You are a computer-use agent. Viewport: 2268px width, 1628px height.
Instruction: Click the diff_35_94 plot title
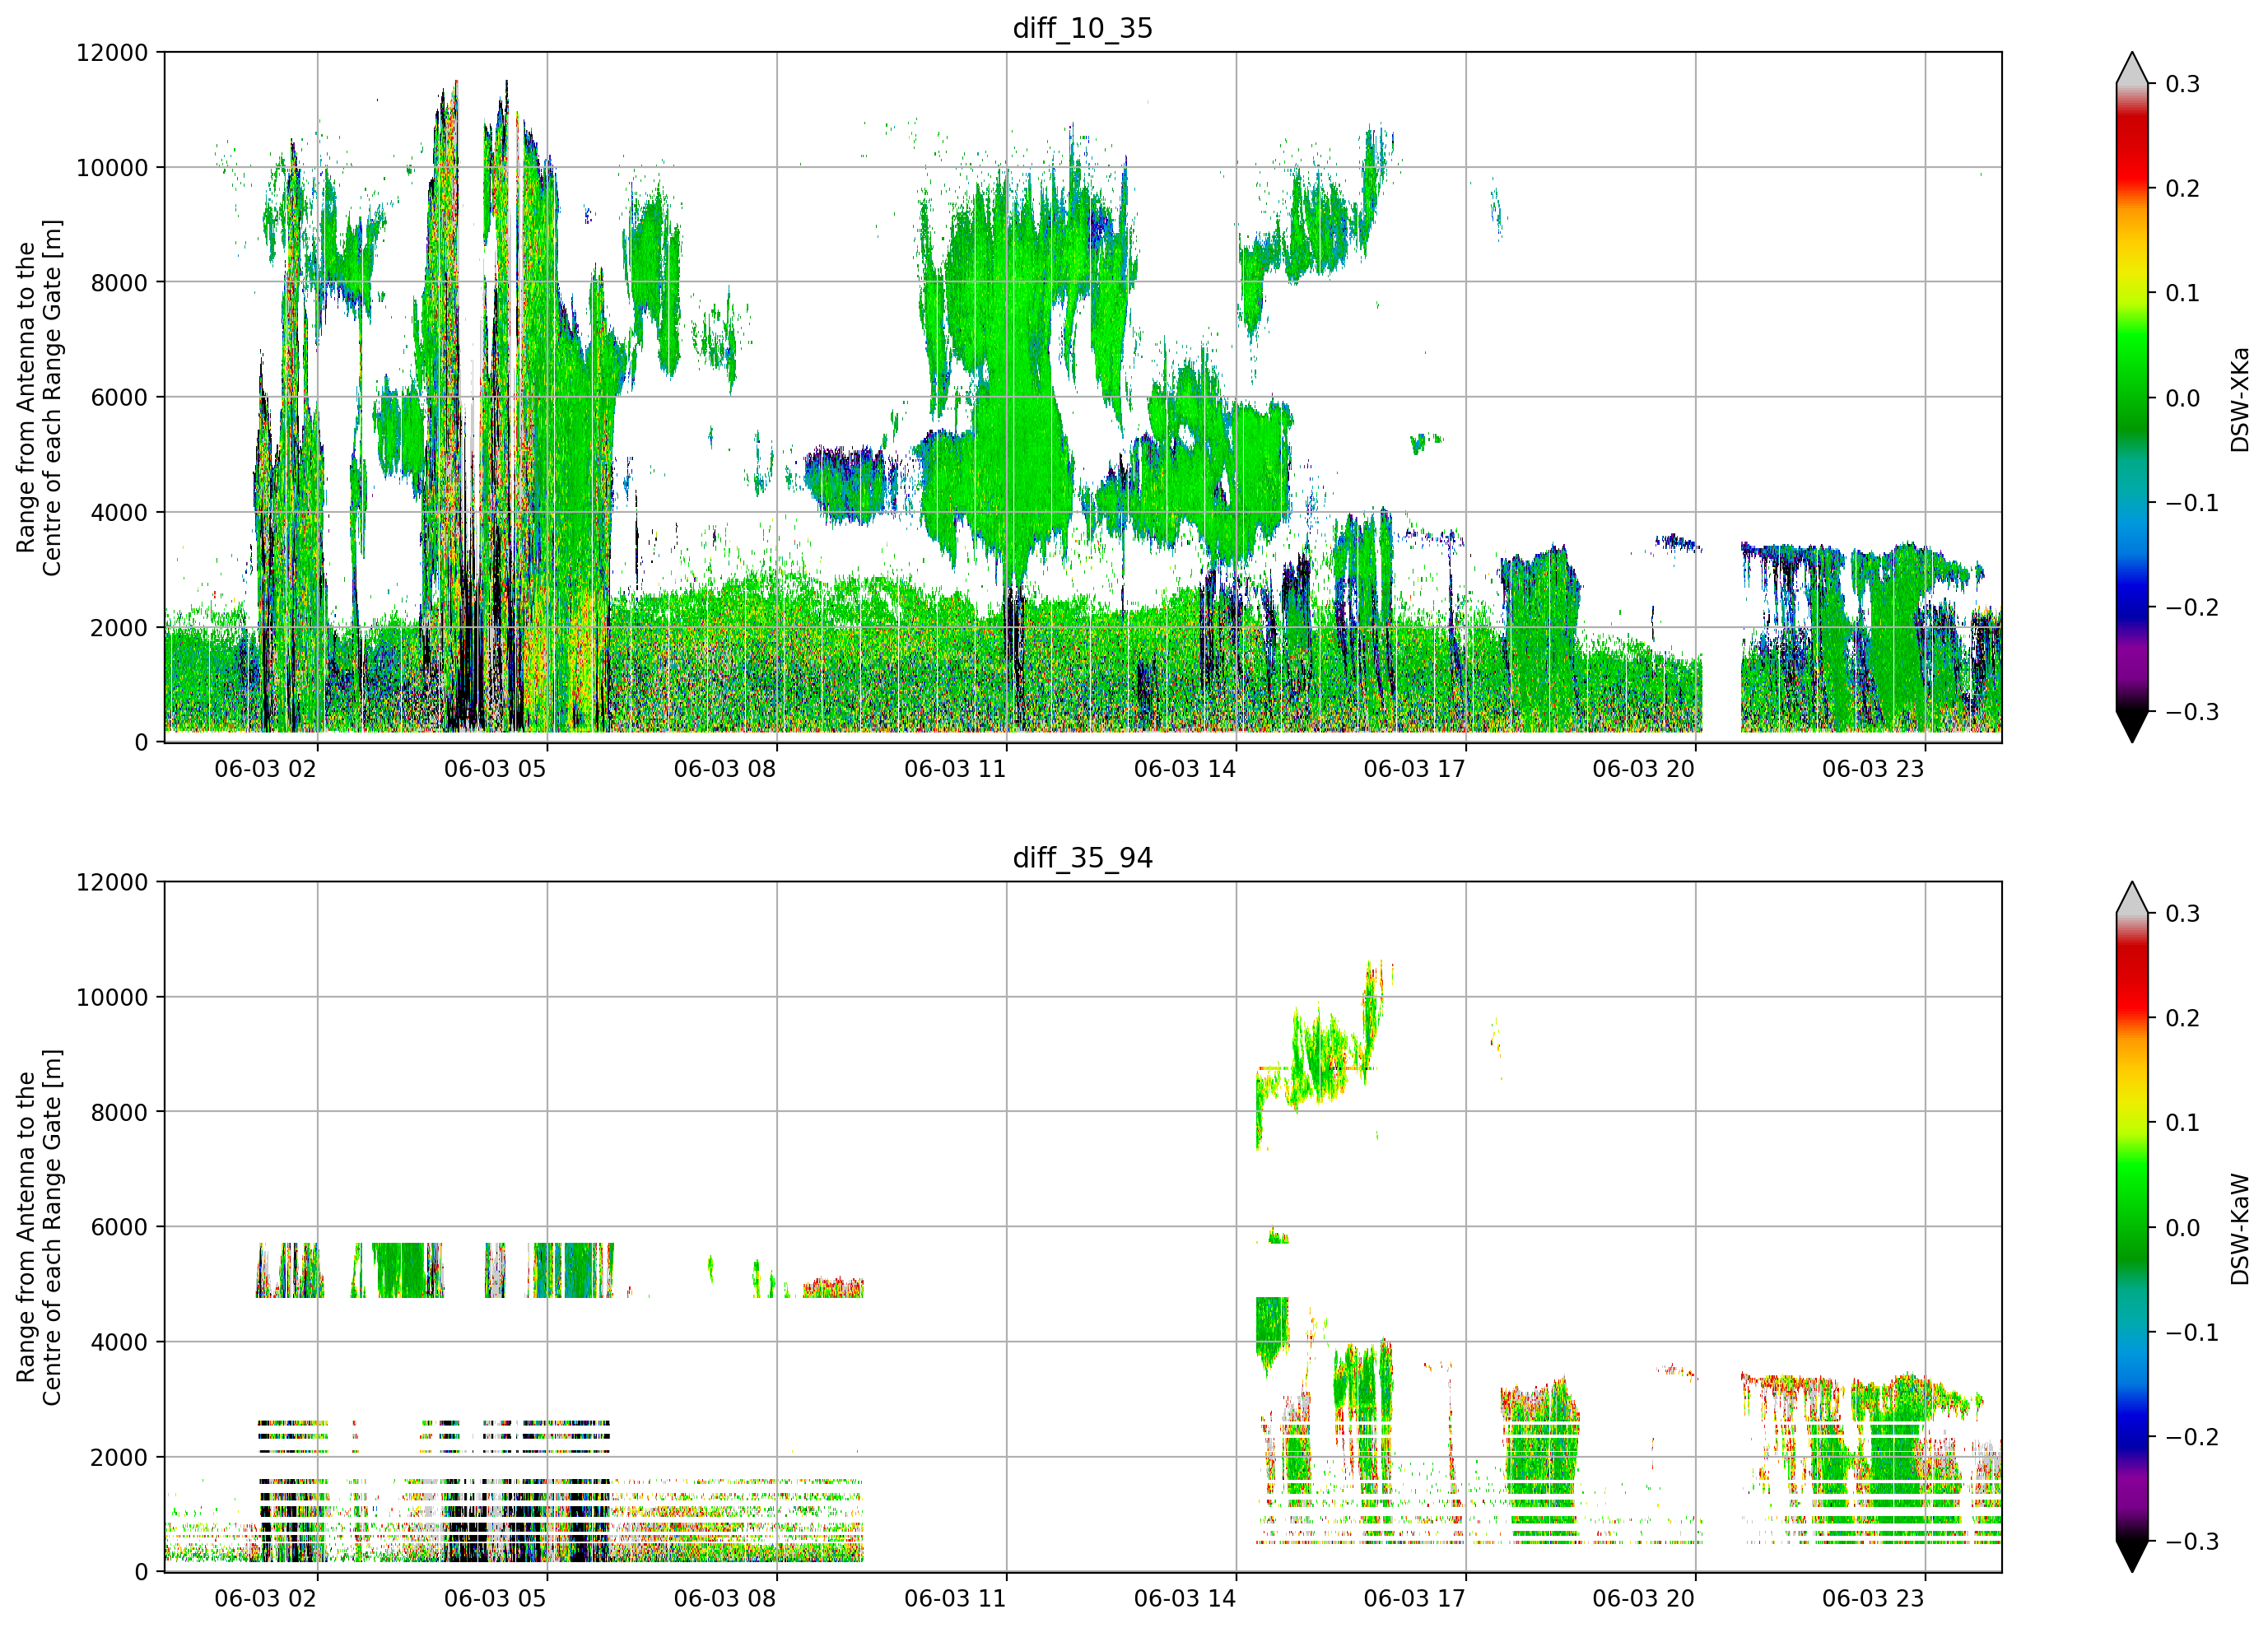coord(1082,858)
